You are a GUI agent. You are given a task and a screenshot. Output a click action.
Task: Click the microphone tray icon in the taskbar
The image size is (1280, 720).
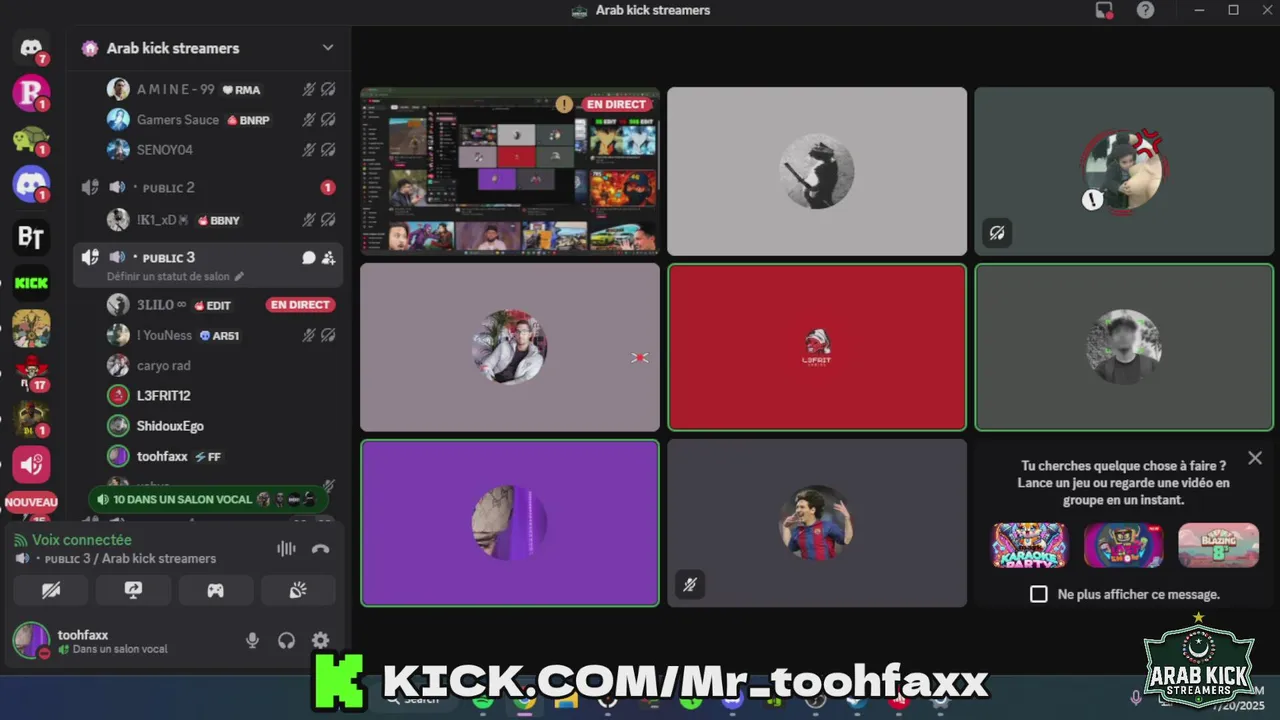(1136, 697)
